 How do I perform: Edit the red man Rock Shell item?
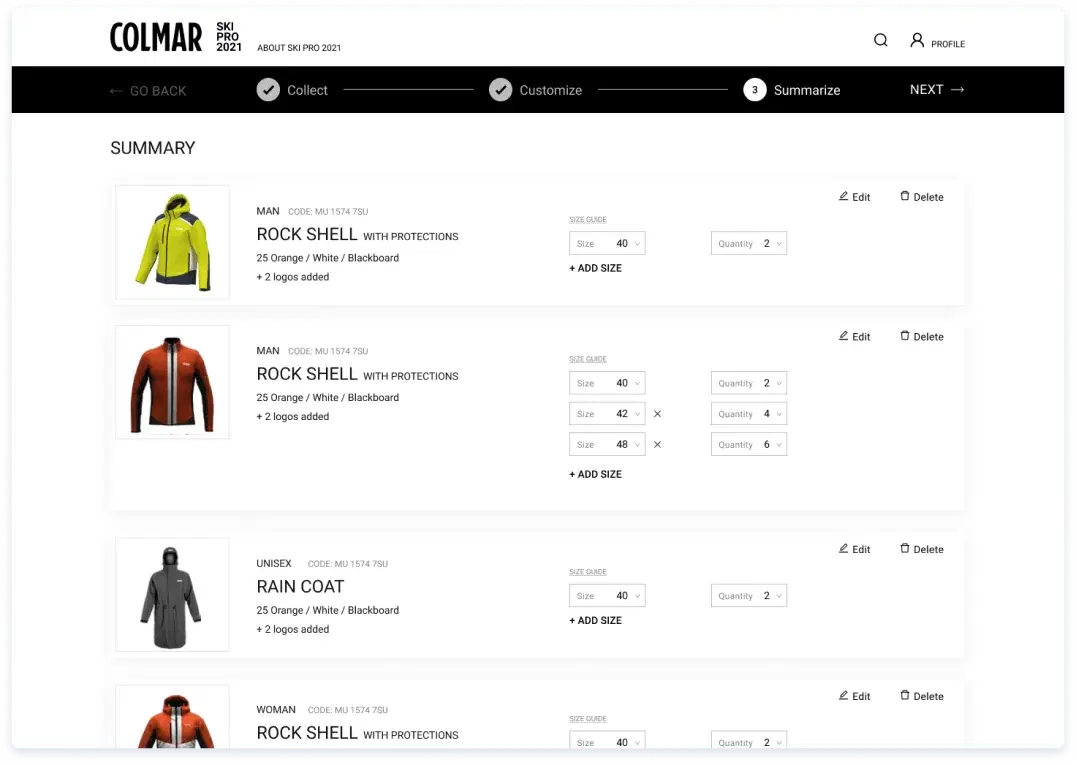pos(854,336)
